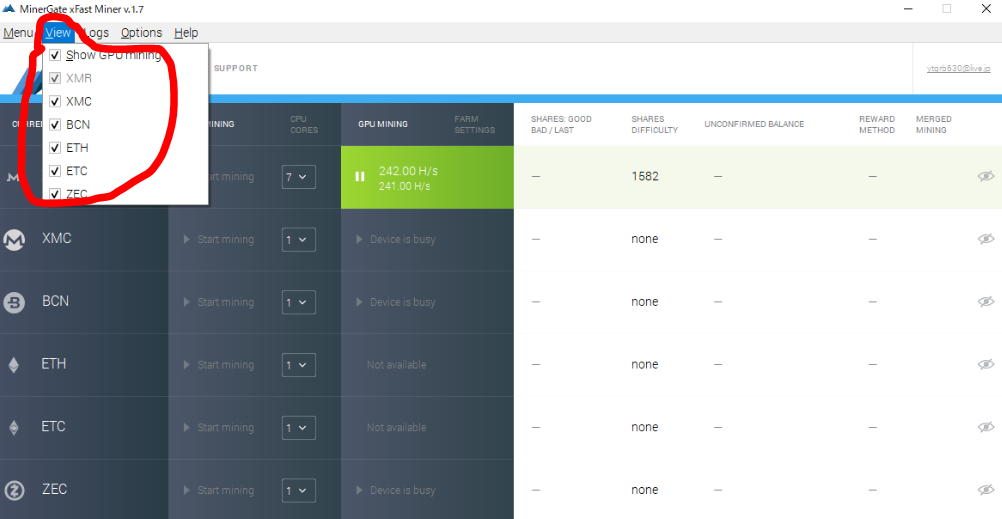The height and width of the screenshot is (519, 1002).
Task: Start CPU mining for ETH
Action: (219, 365)
